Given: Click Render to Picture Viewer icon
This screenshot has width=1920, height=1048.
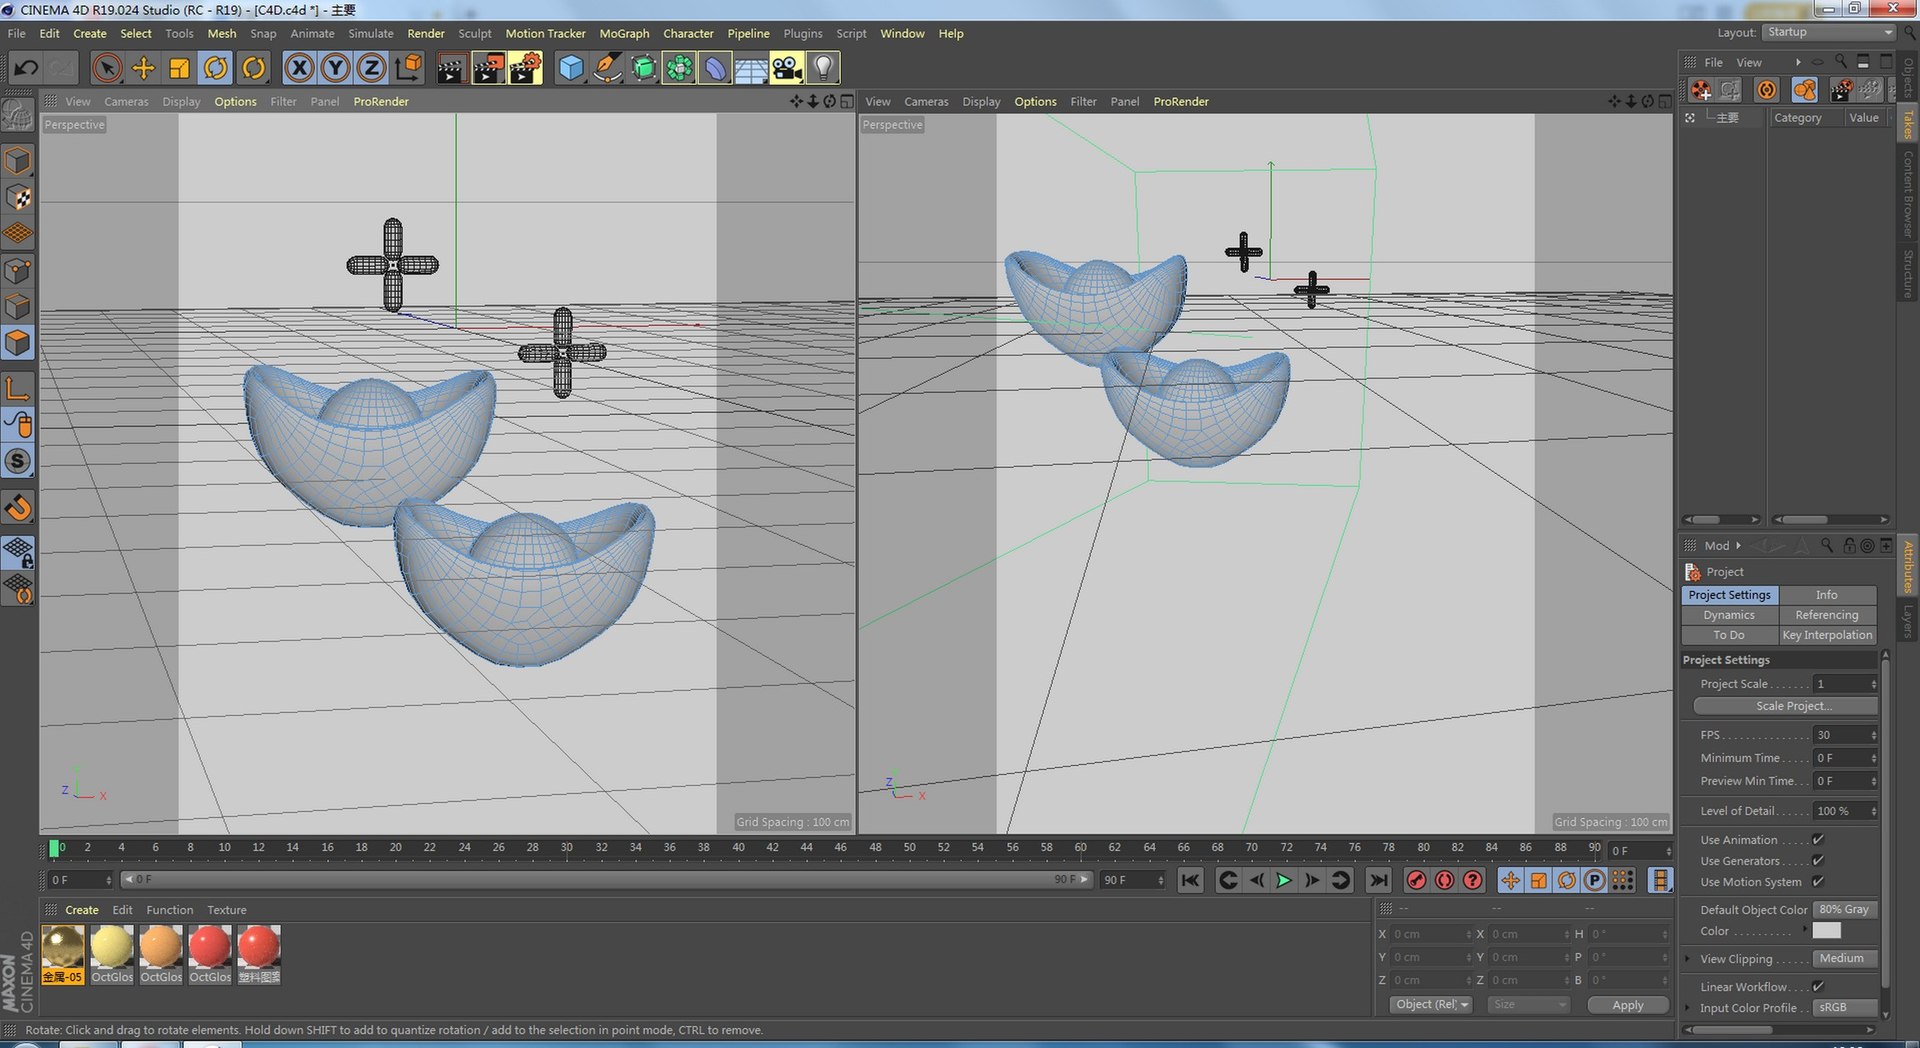Looking at the screenshot, I should 488,68.
